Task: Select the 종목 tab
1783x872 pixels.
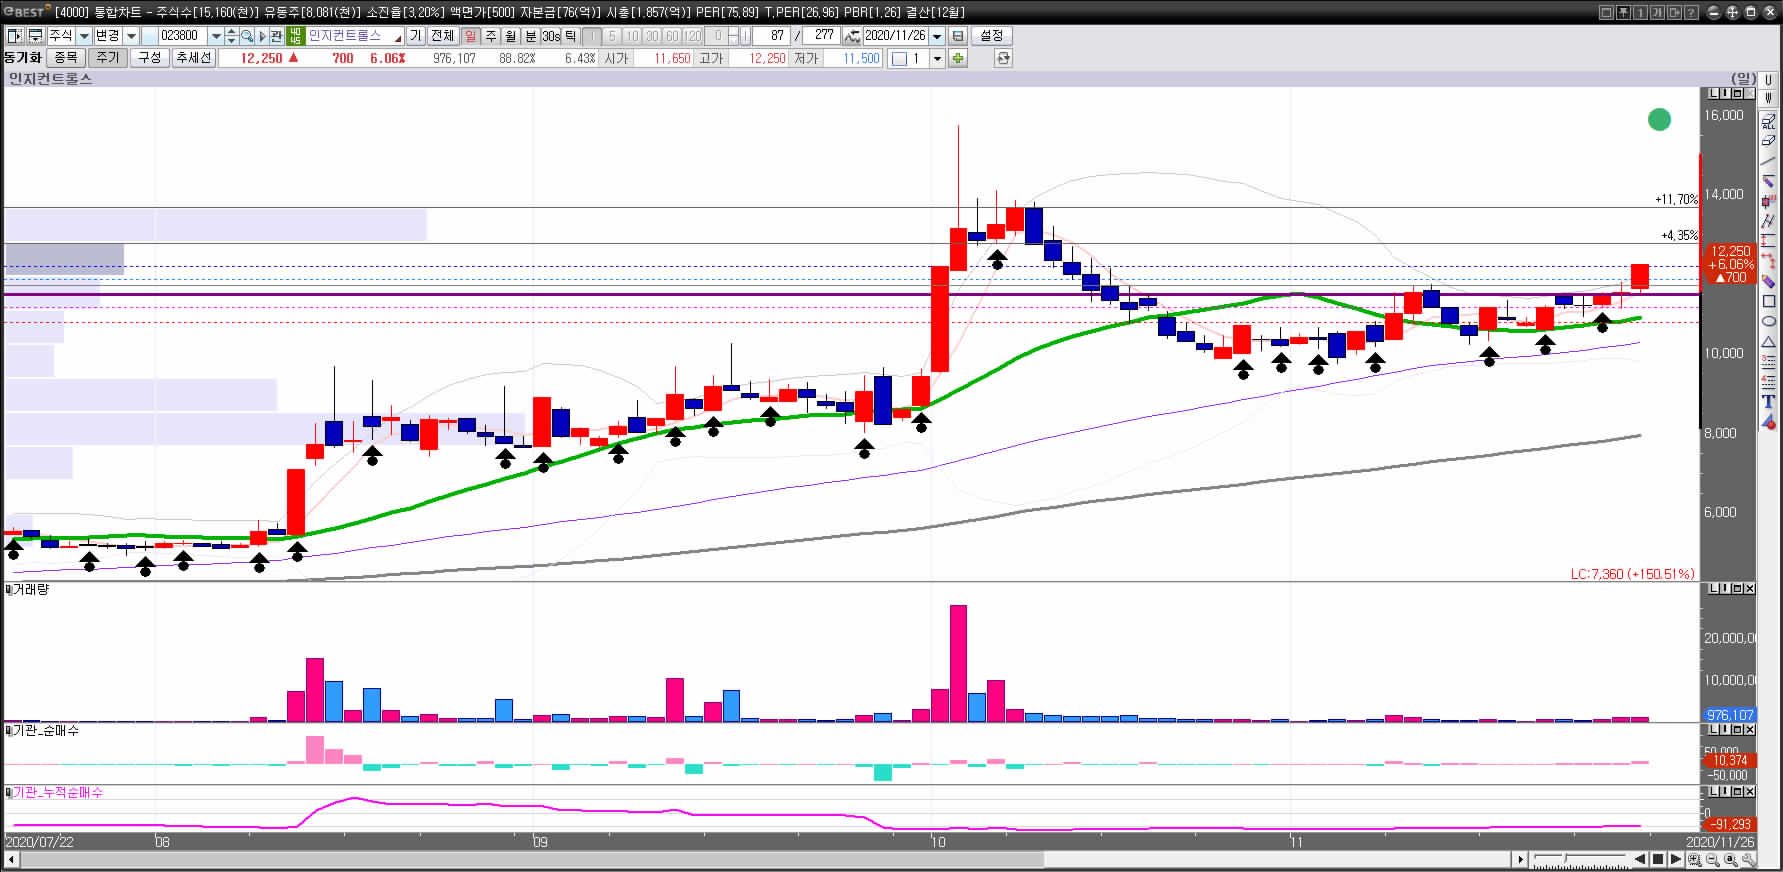Action: click(x=66, y=58)
